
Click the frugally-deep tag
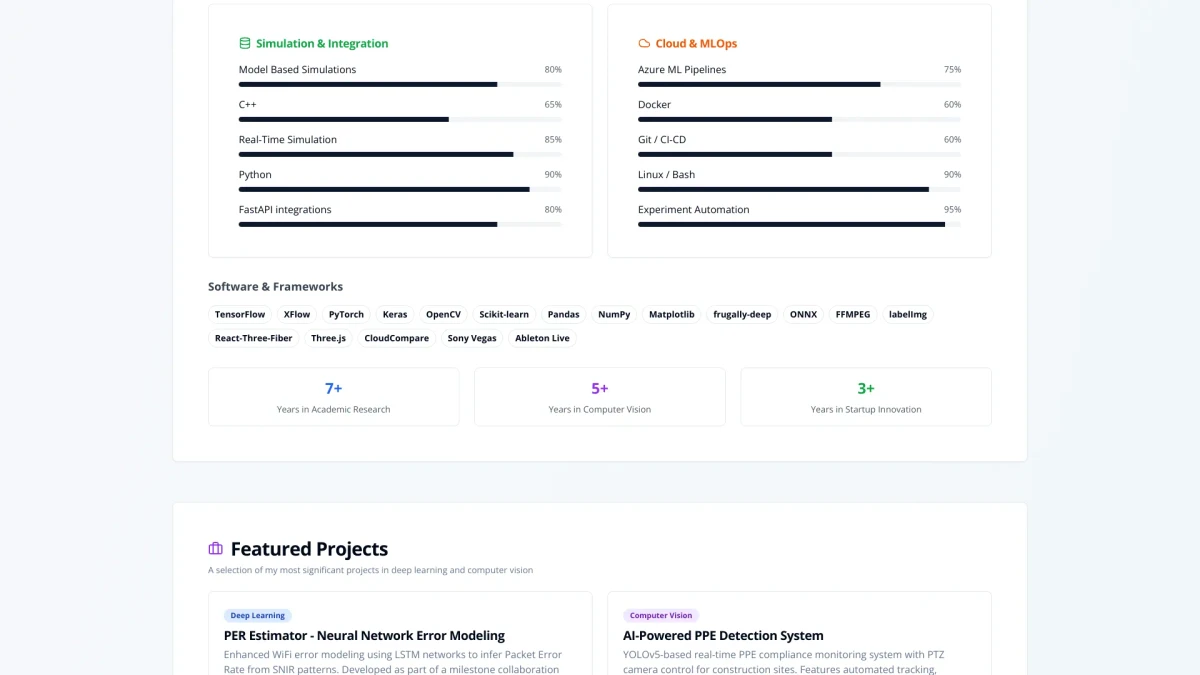741,314
